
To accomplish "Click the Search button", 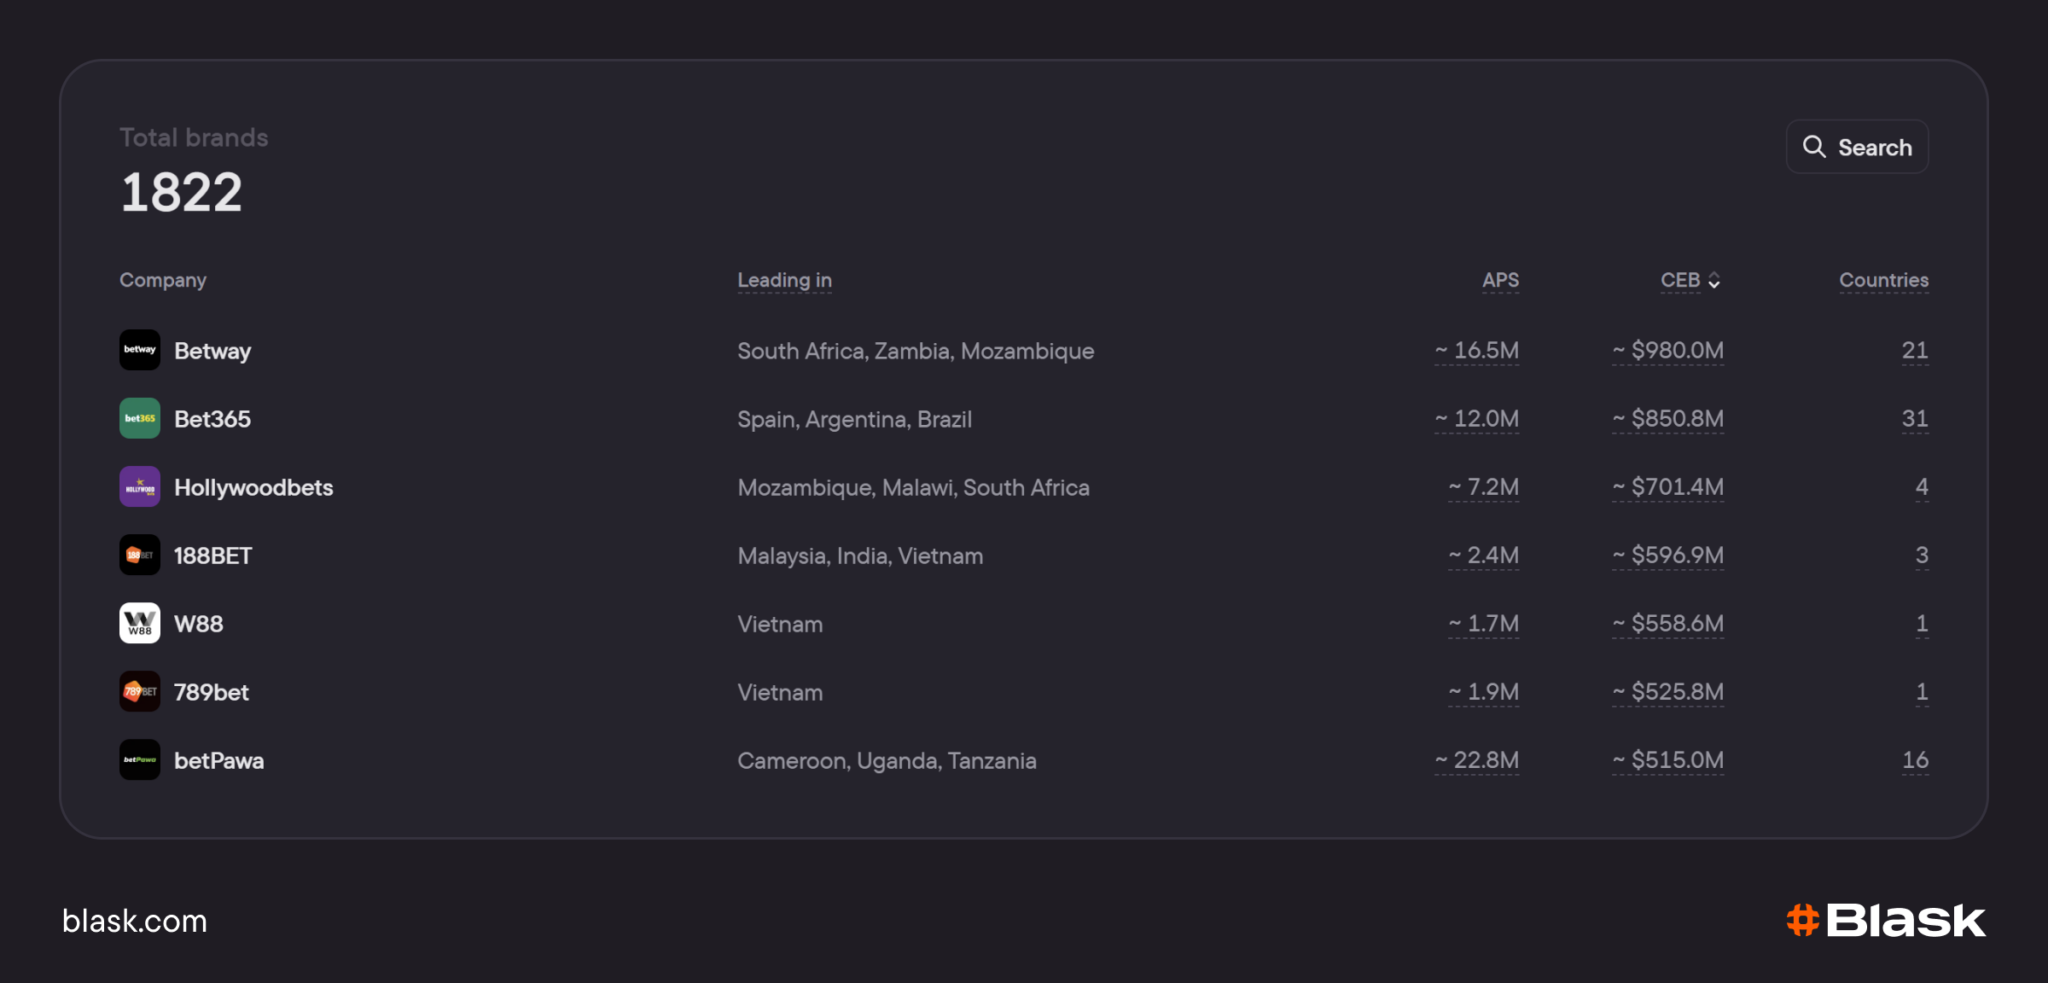I will coord(1857,147).
